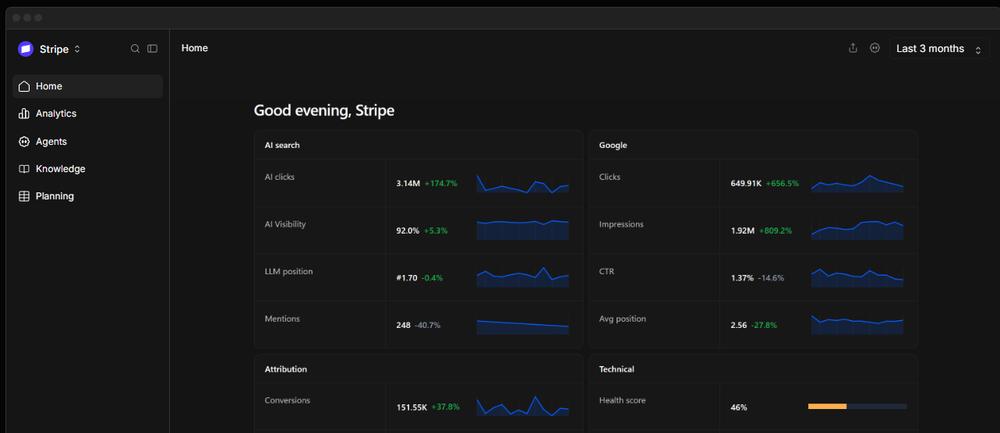The image size is (1000, 433).
Task: Open the Conversions sparkline chart
Action: tap(522, 406)
